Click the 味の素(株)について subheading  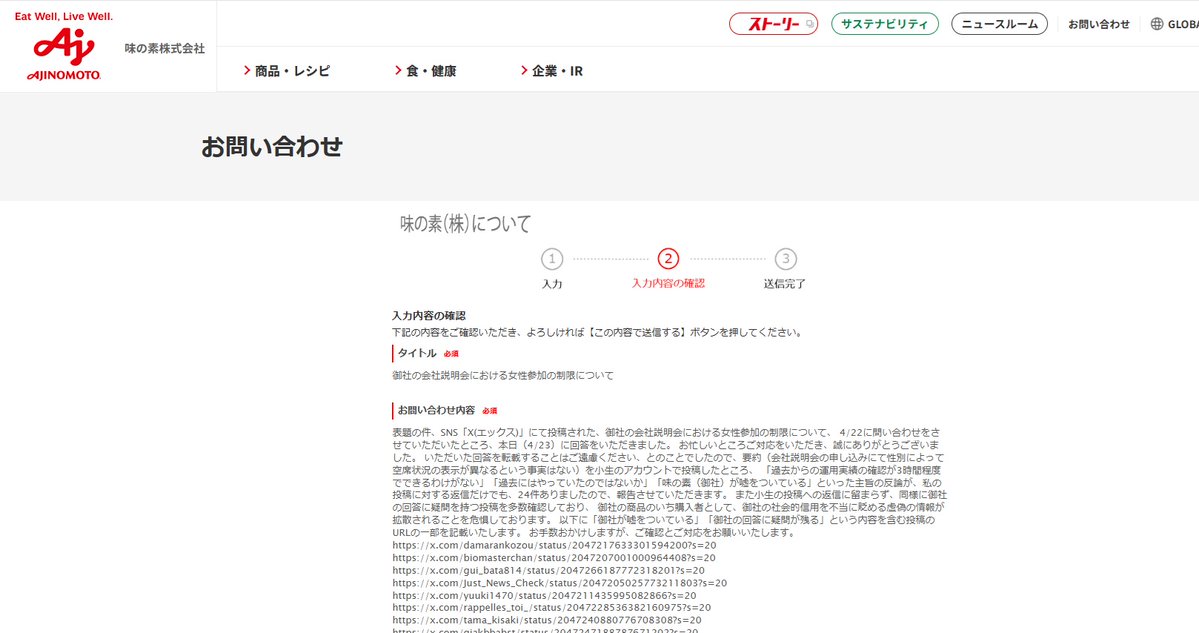pyautogui.click(x=466, y=224)
